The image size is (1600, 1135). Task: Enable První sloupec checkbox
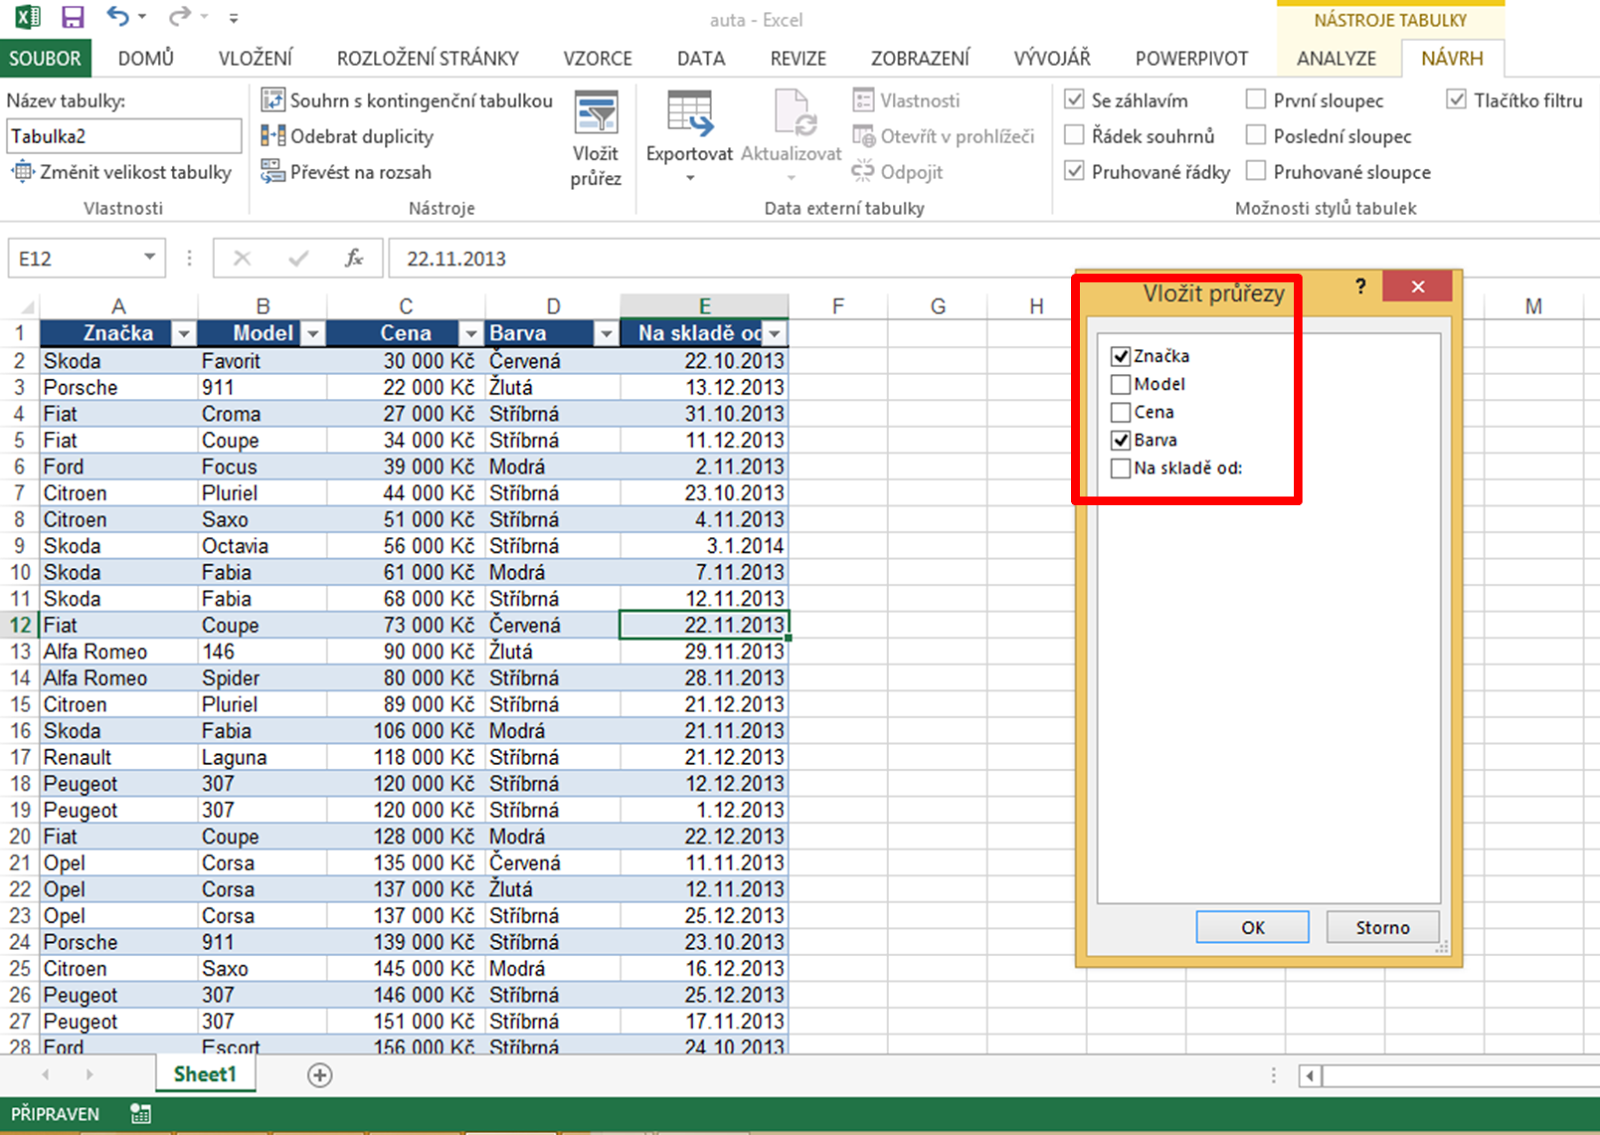pyautogui.click(x=1256, y=99)
